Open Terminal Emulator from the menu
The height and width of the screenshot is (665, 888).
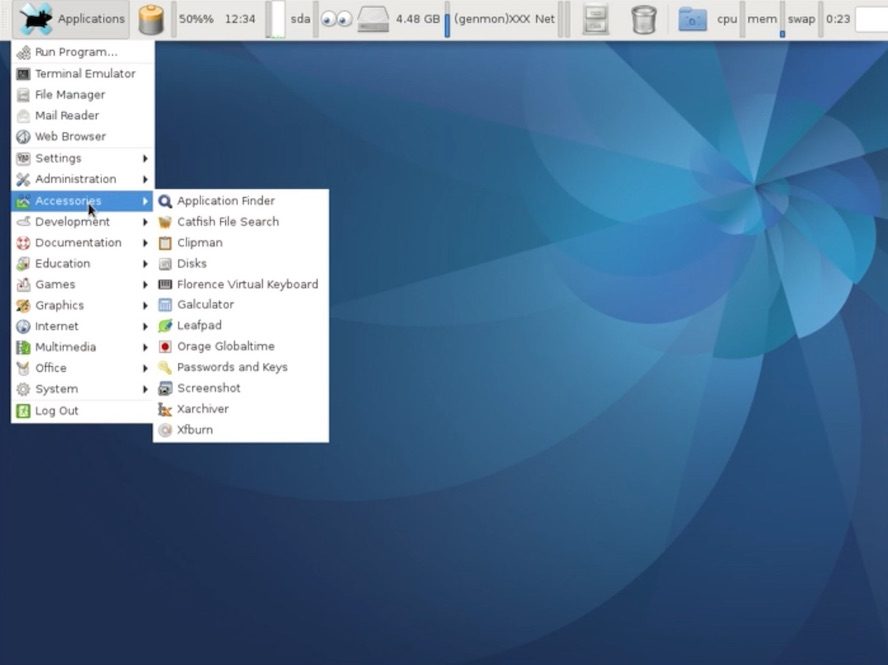click(83, 74)
